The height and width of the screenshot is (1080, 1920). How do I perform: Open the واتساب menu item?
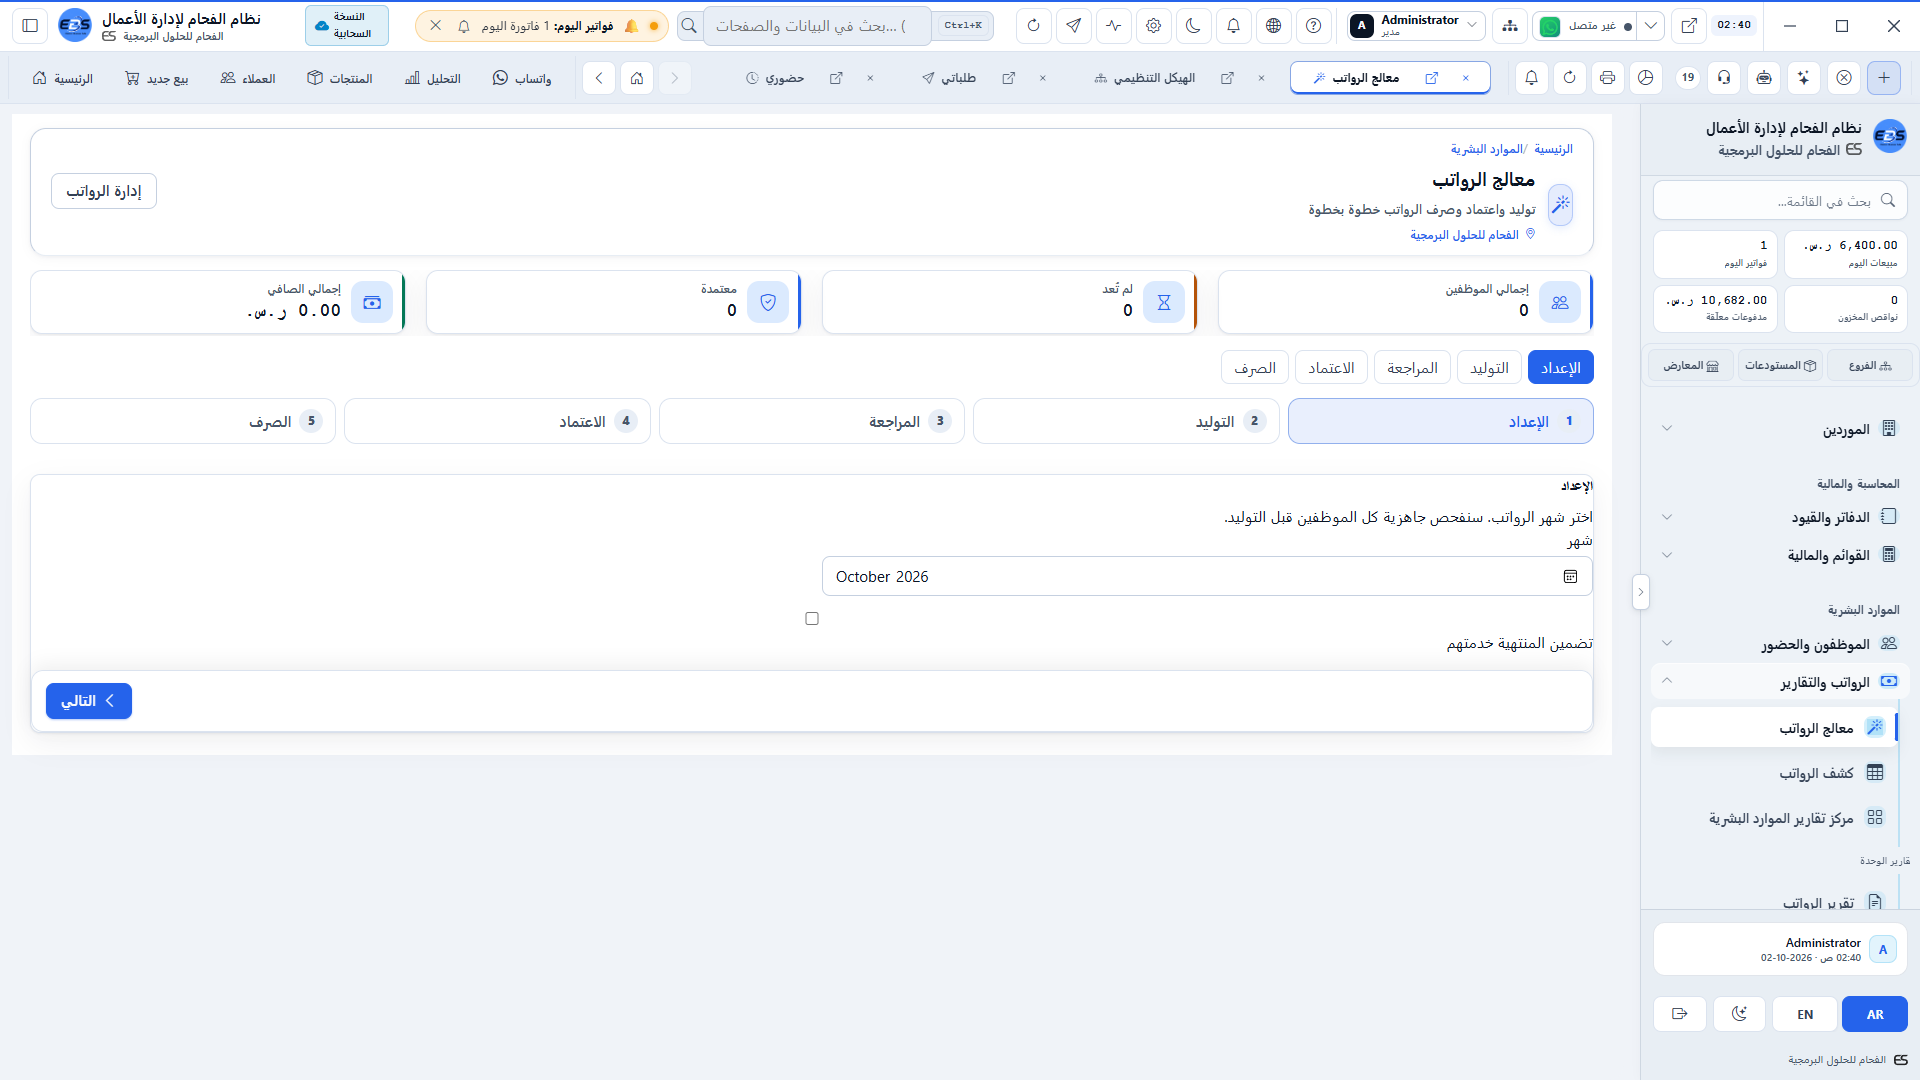(522, 78)
